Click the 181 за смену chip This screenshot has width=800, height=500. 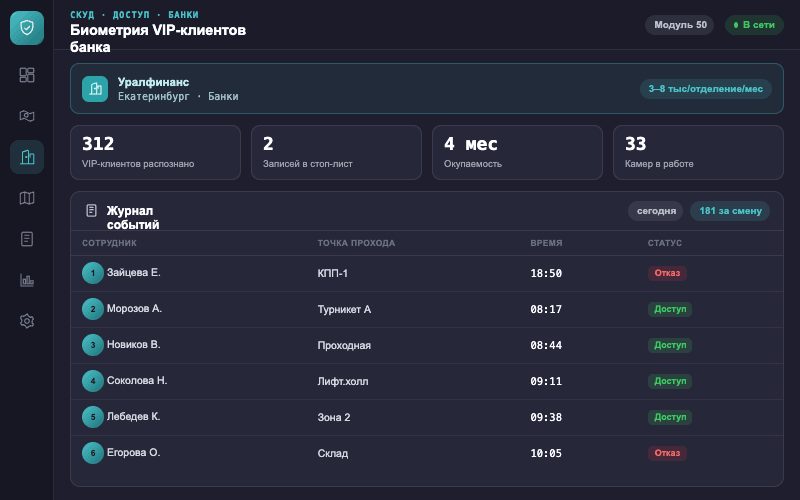point(730,211)
